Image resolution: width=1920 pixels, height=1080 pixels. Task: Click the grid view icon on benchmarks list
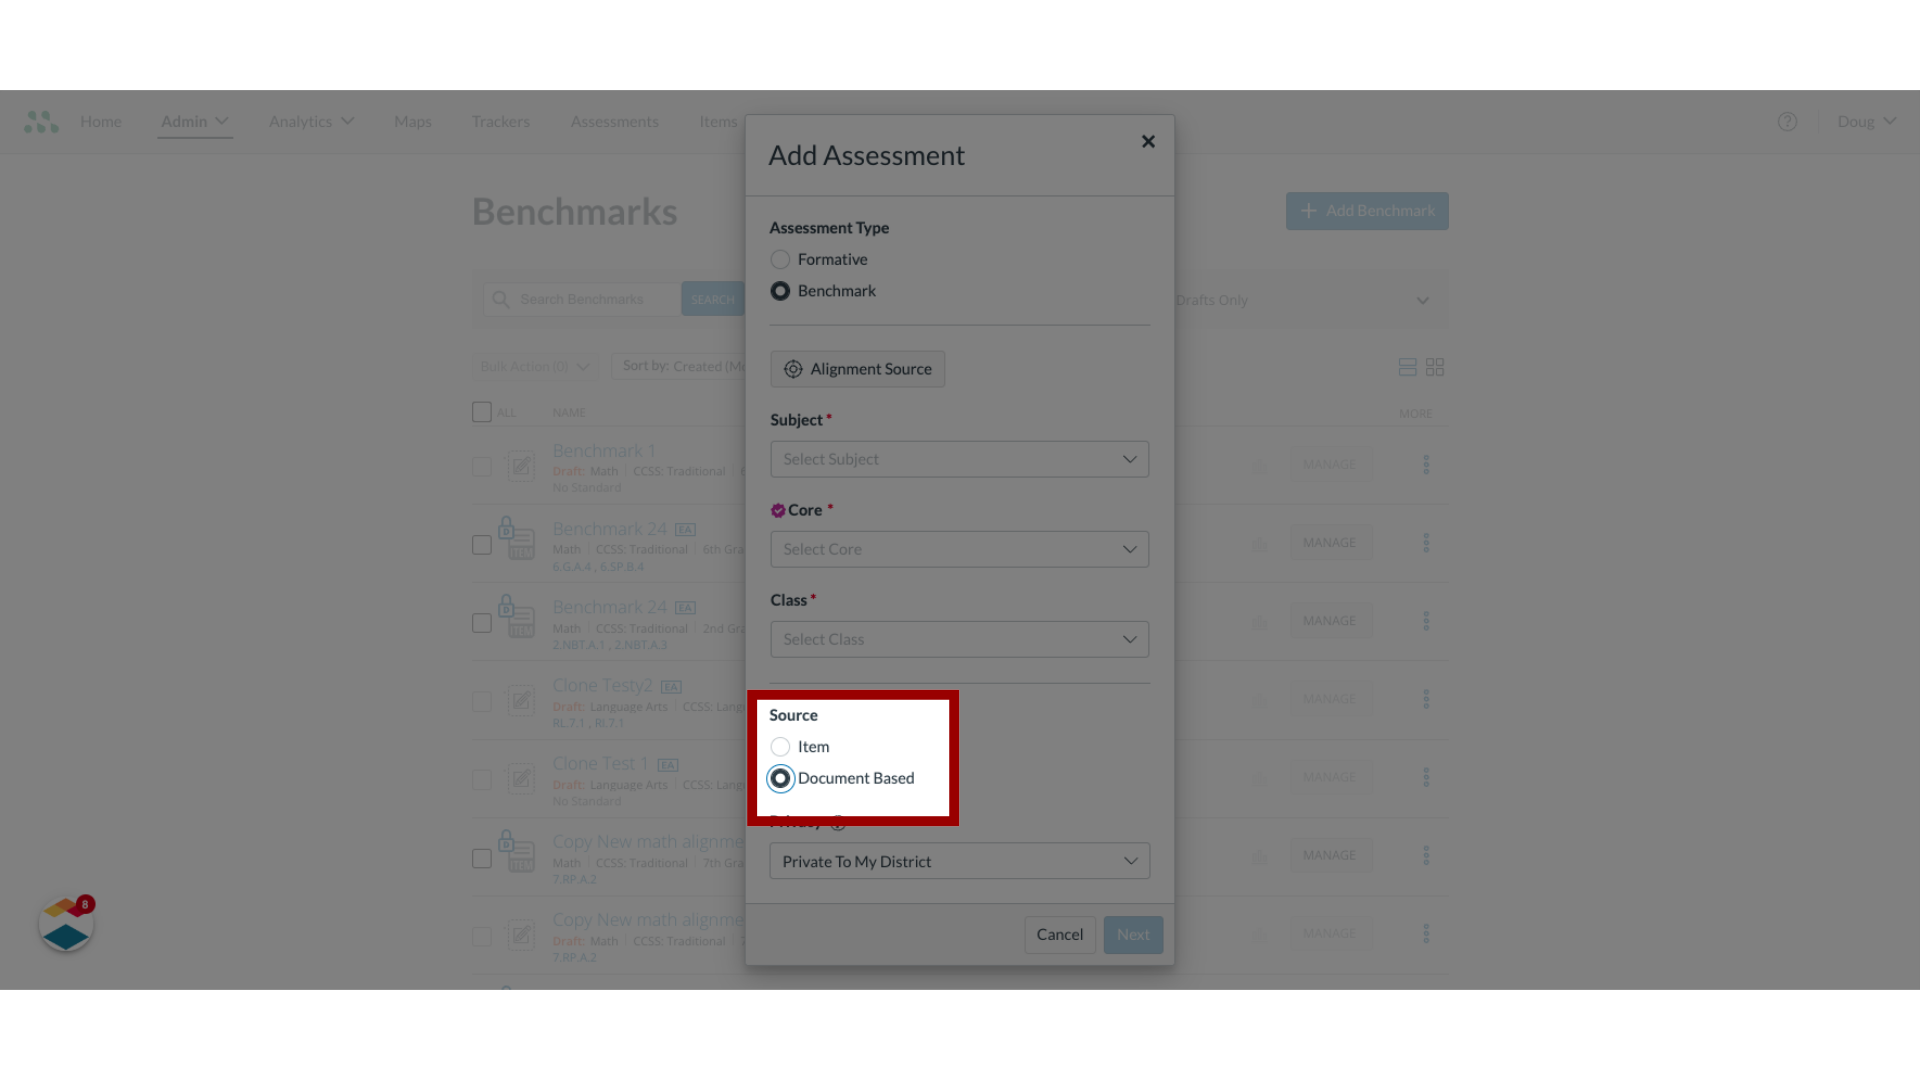tap(1435, 367)
